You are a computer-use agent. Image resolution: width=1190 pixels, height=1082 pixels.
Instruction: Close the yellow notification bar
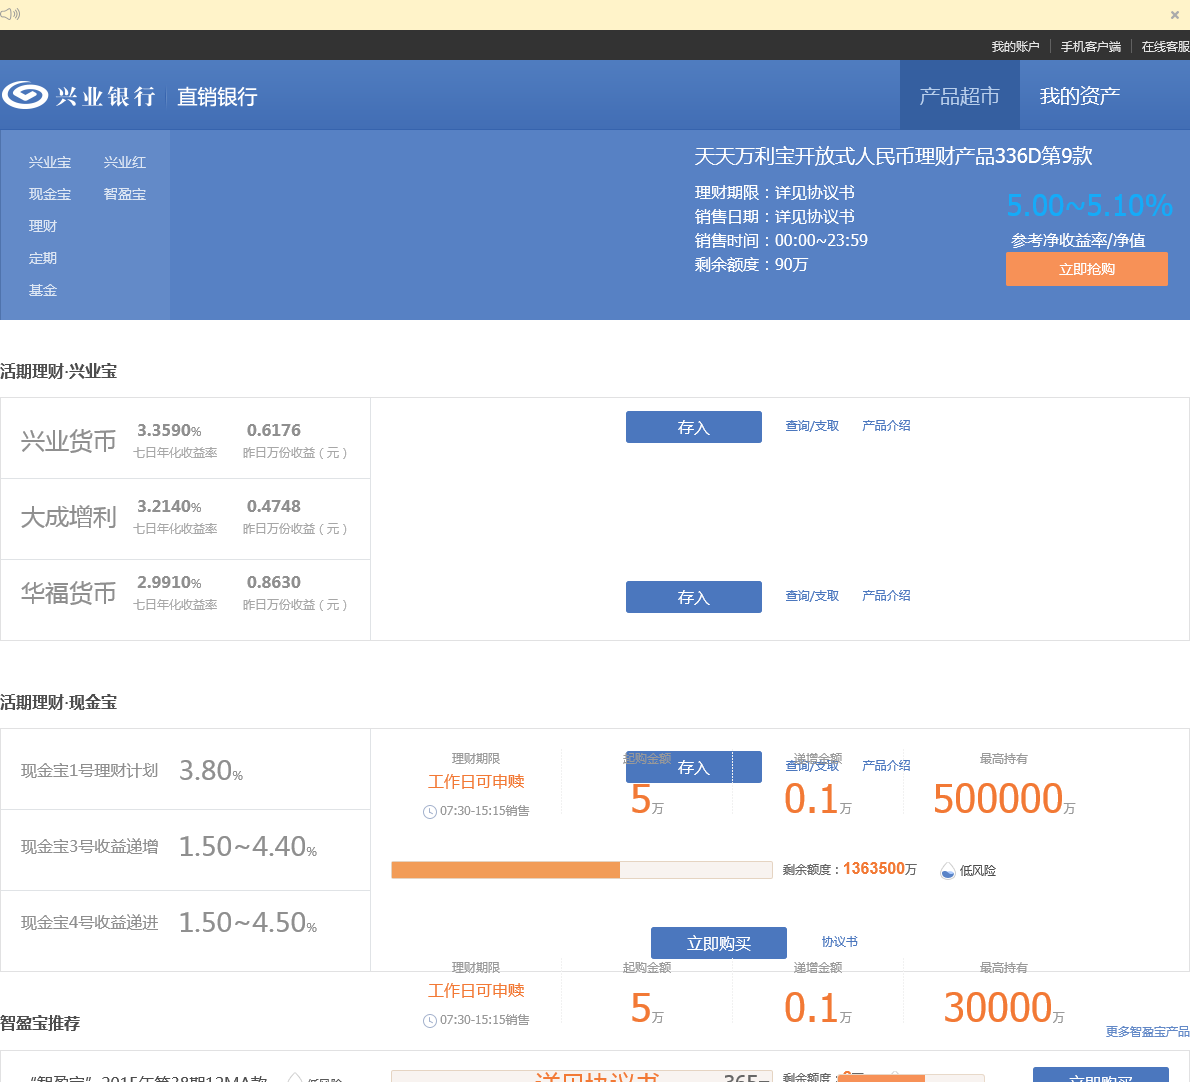click(x=1175, y=14)
